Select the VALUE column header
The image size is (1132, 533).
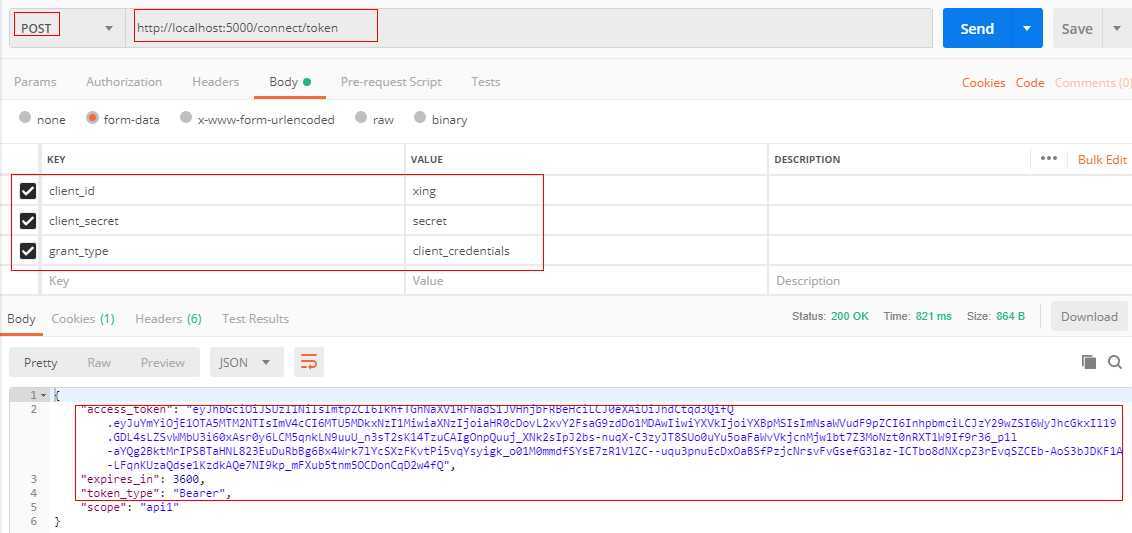coord(427,160)
